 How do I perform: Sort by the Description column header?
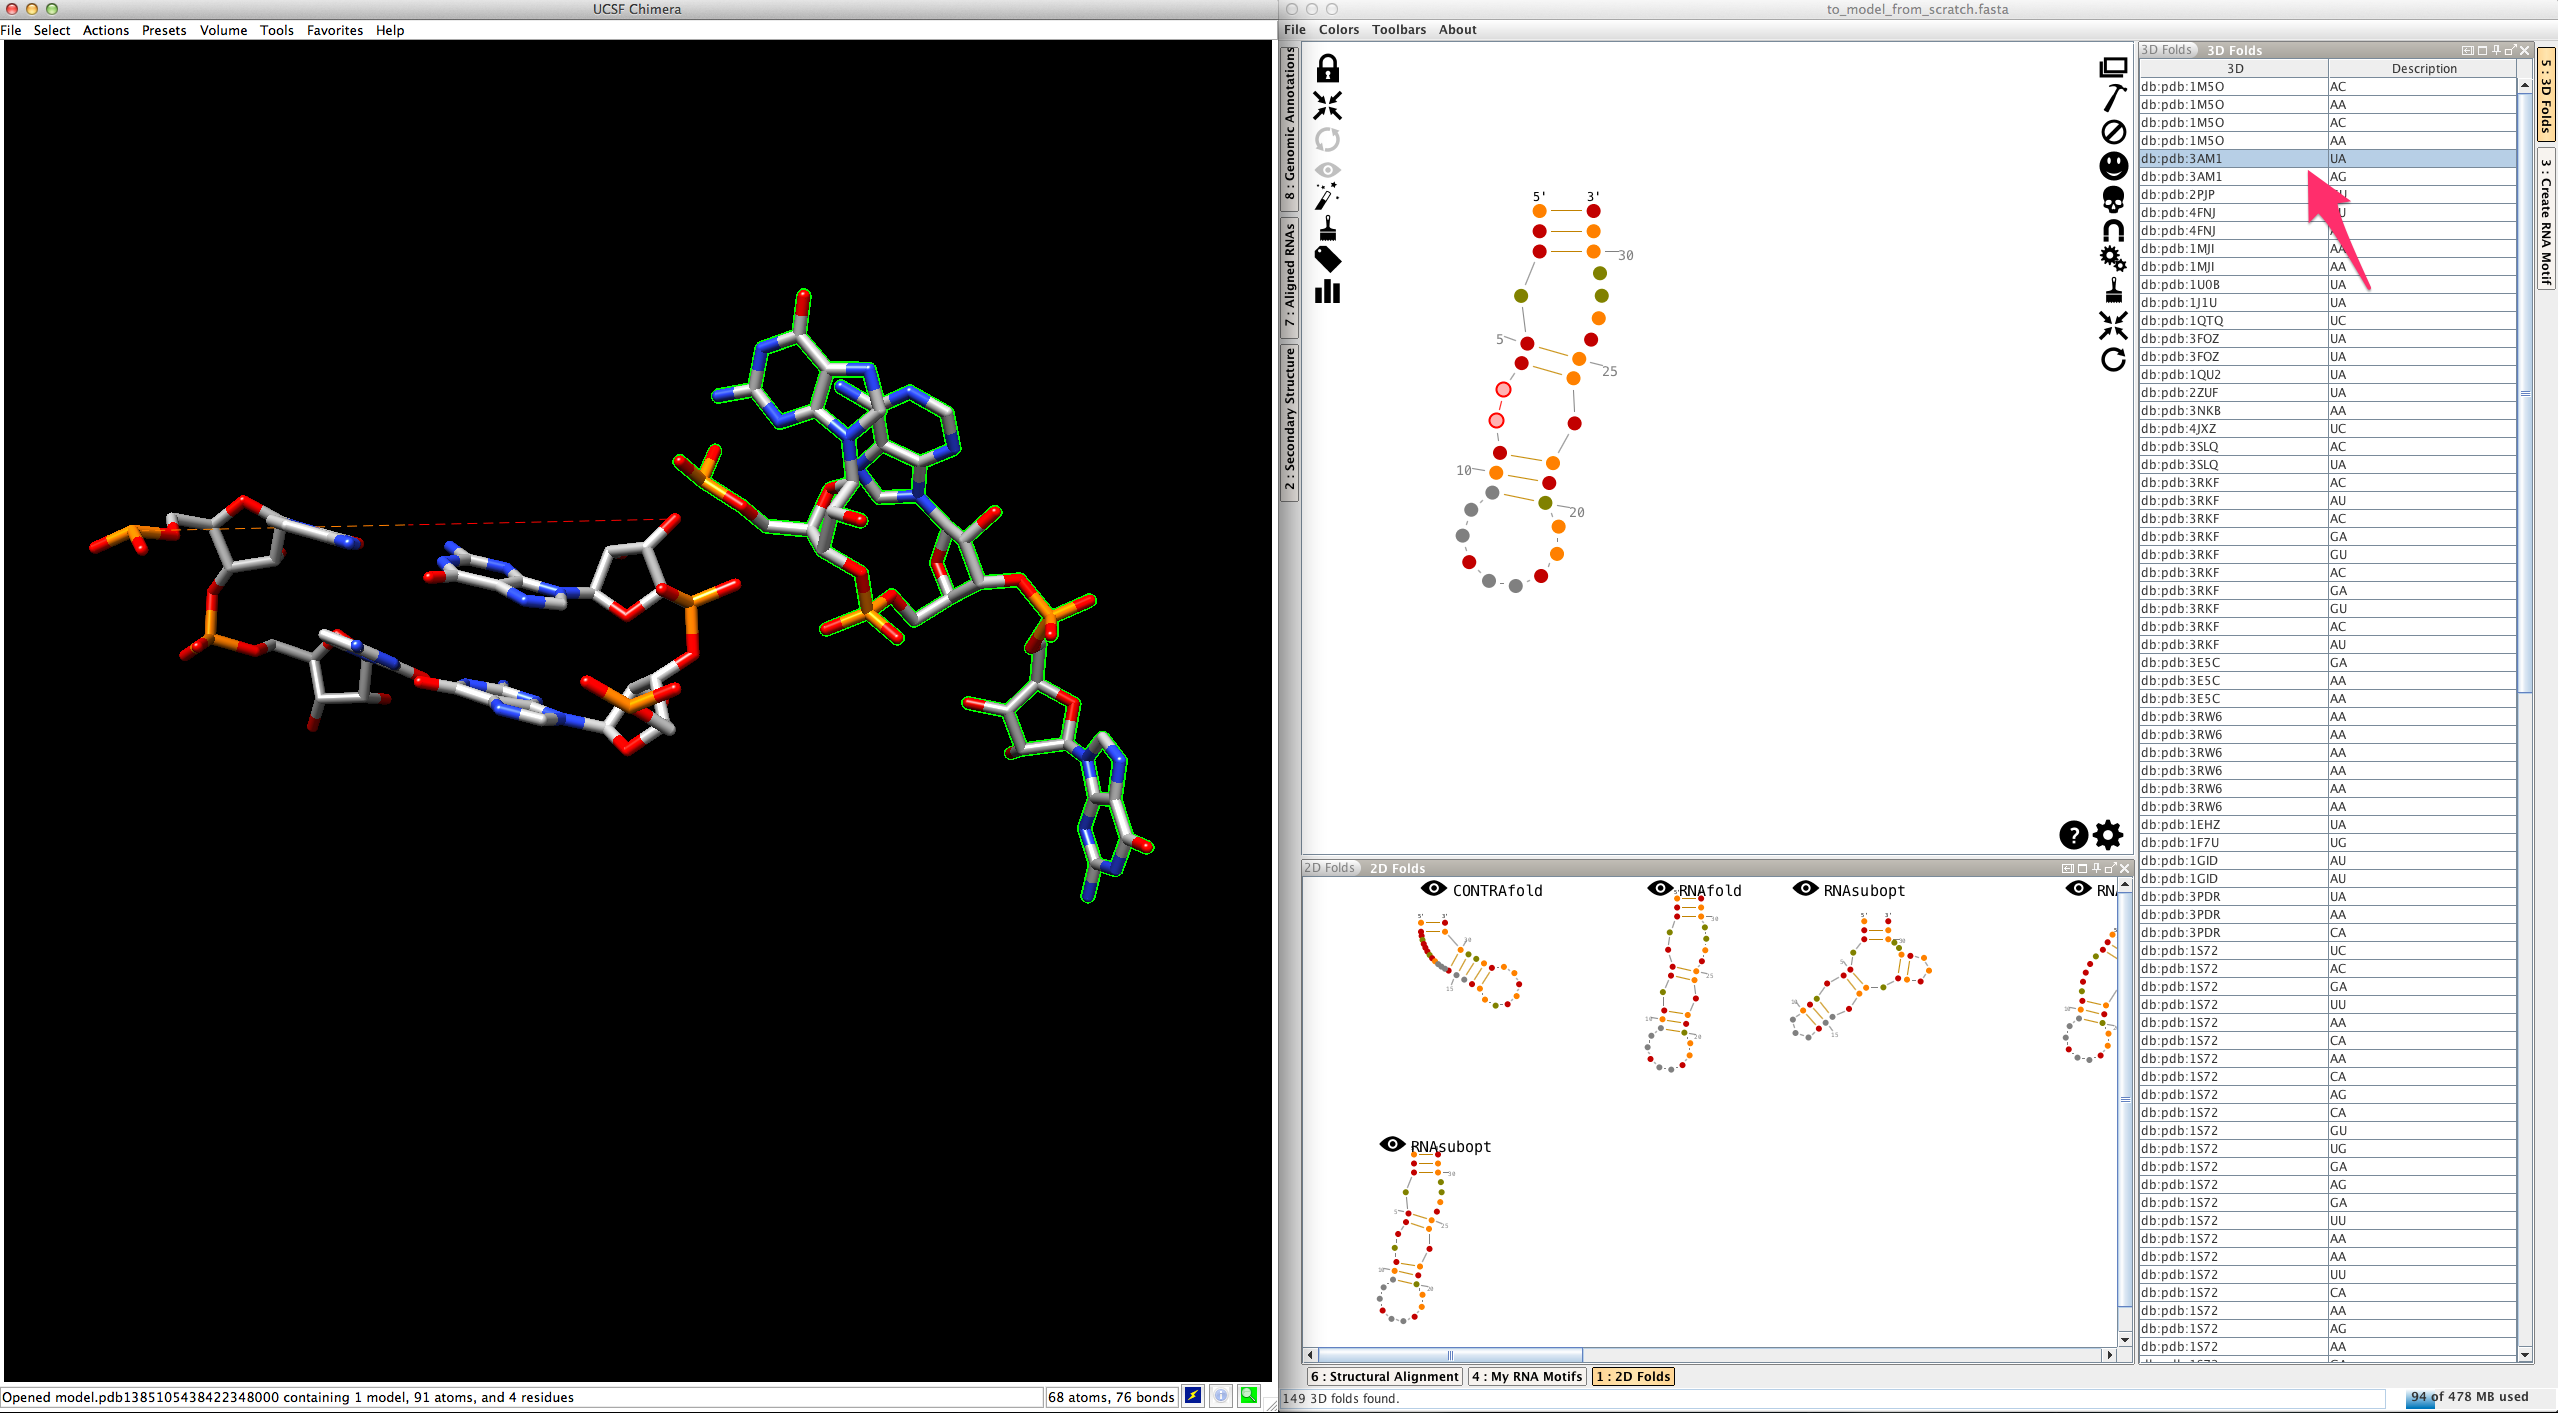coord(2423,68)
